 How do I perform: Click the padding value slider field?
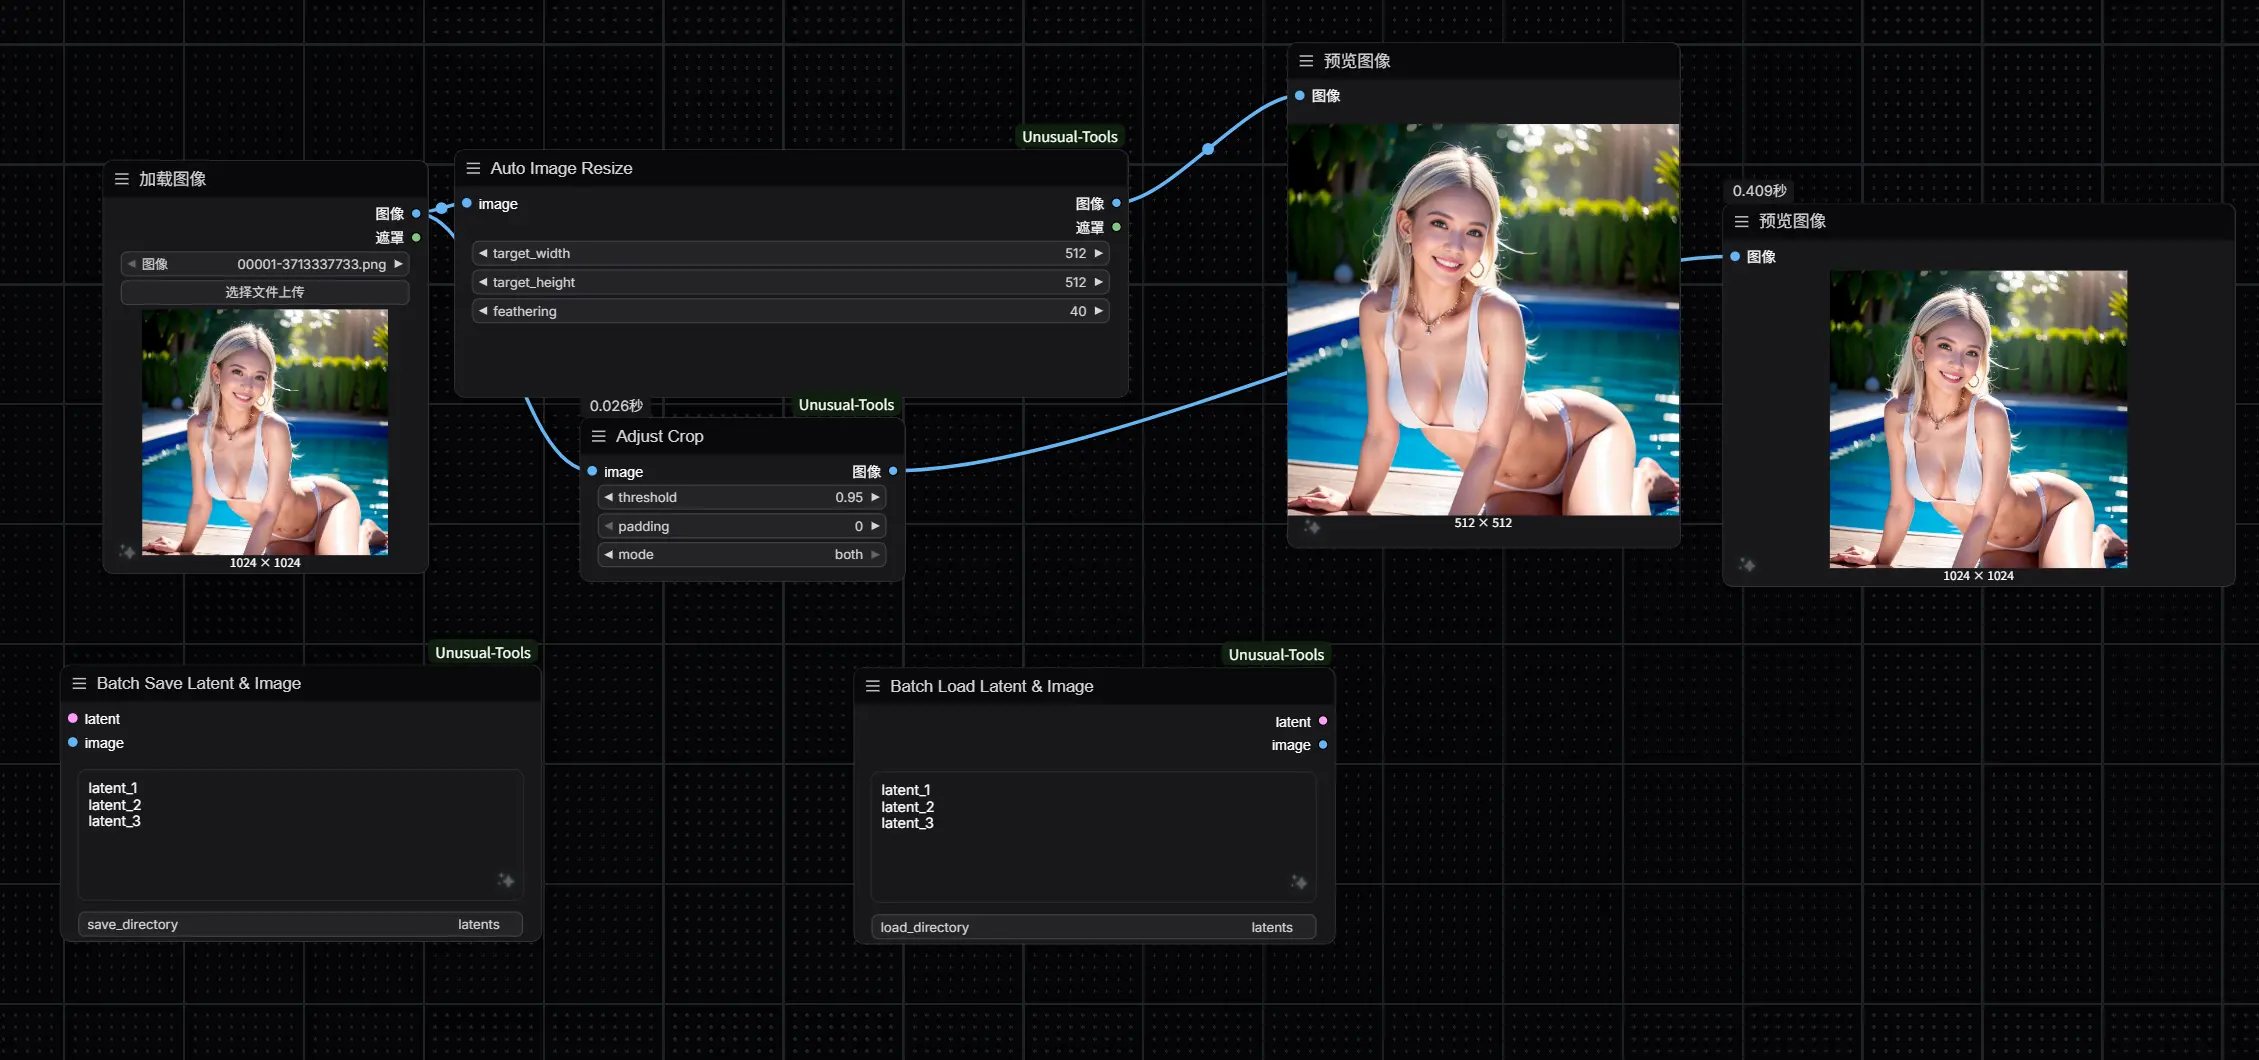pos(741,526)
